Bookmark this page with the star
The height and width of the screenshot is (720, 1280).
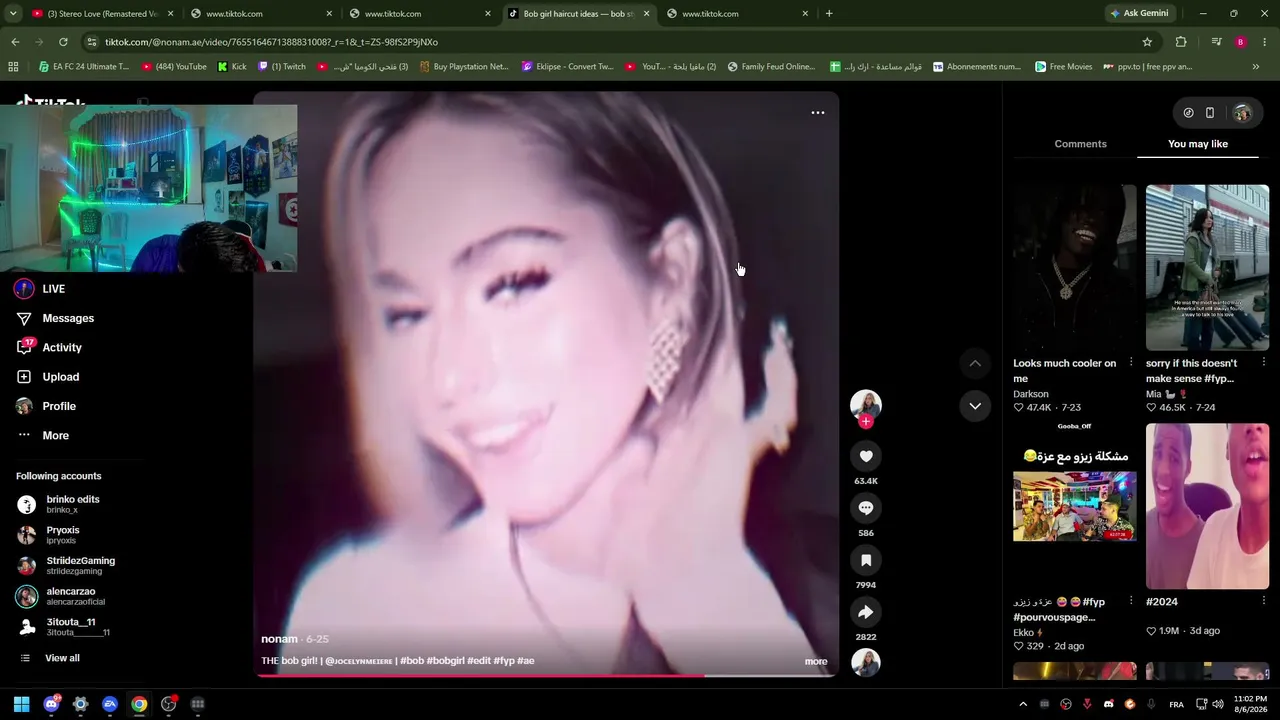click(x=1147, y=42)
